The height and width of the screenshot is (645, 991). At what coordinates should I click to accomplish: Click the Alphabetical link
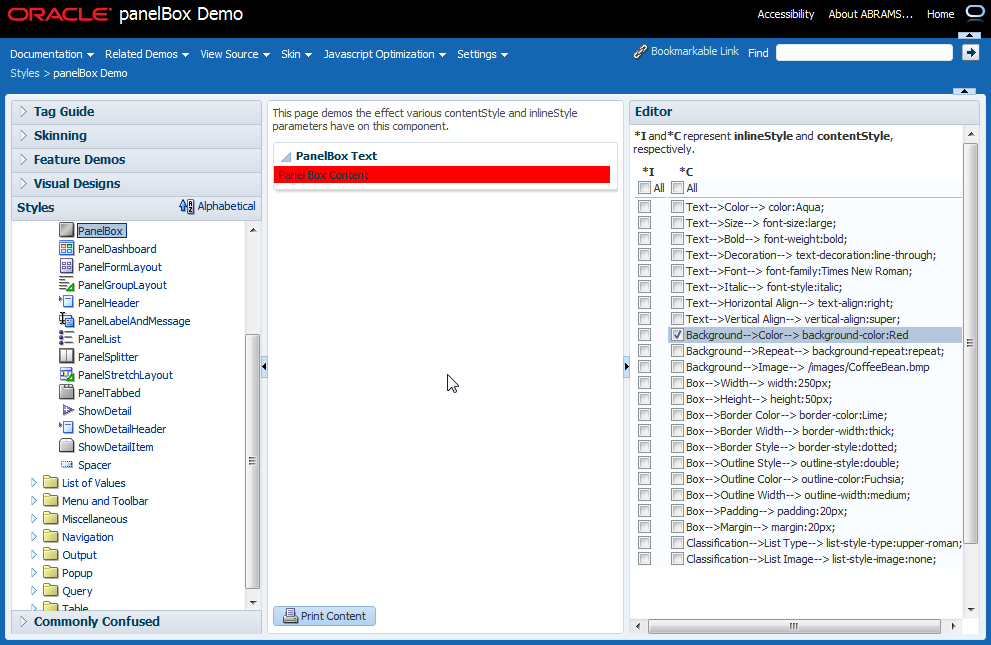pyautogui.click(x=226, y=206)
